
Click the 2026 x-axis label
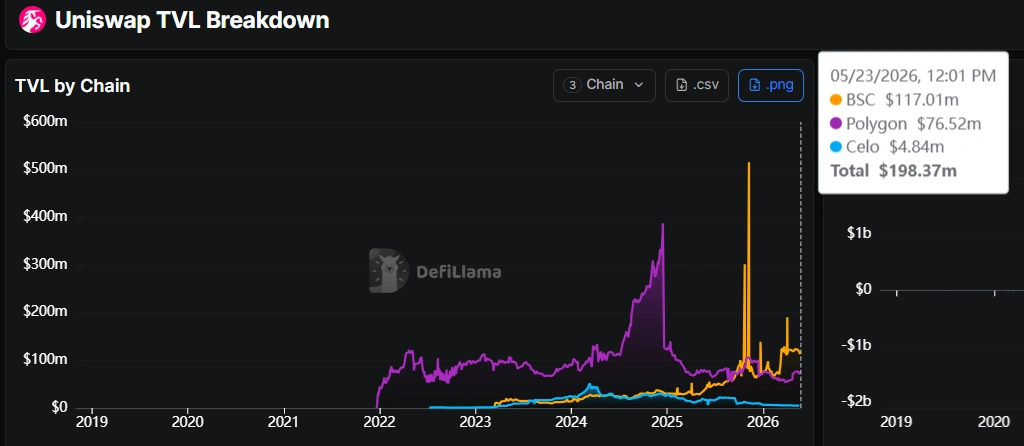tap(762, 421)
